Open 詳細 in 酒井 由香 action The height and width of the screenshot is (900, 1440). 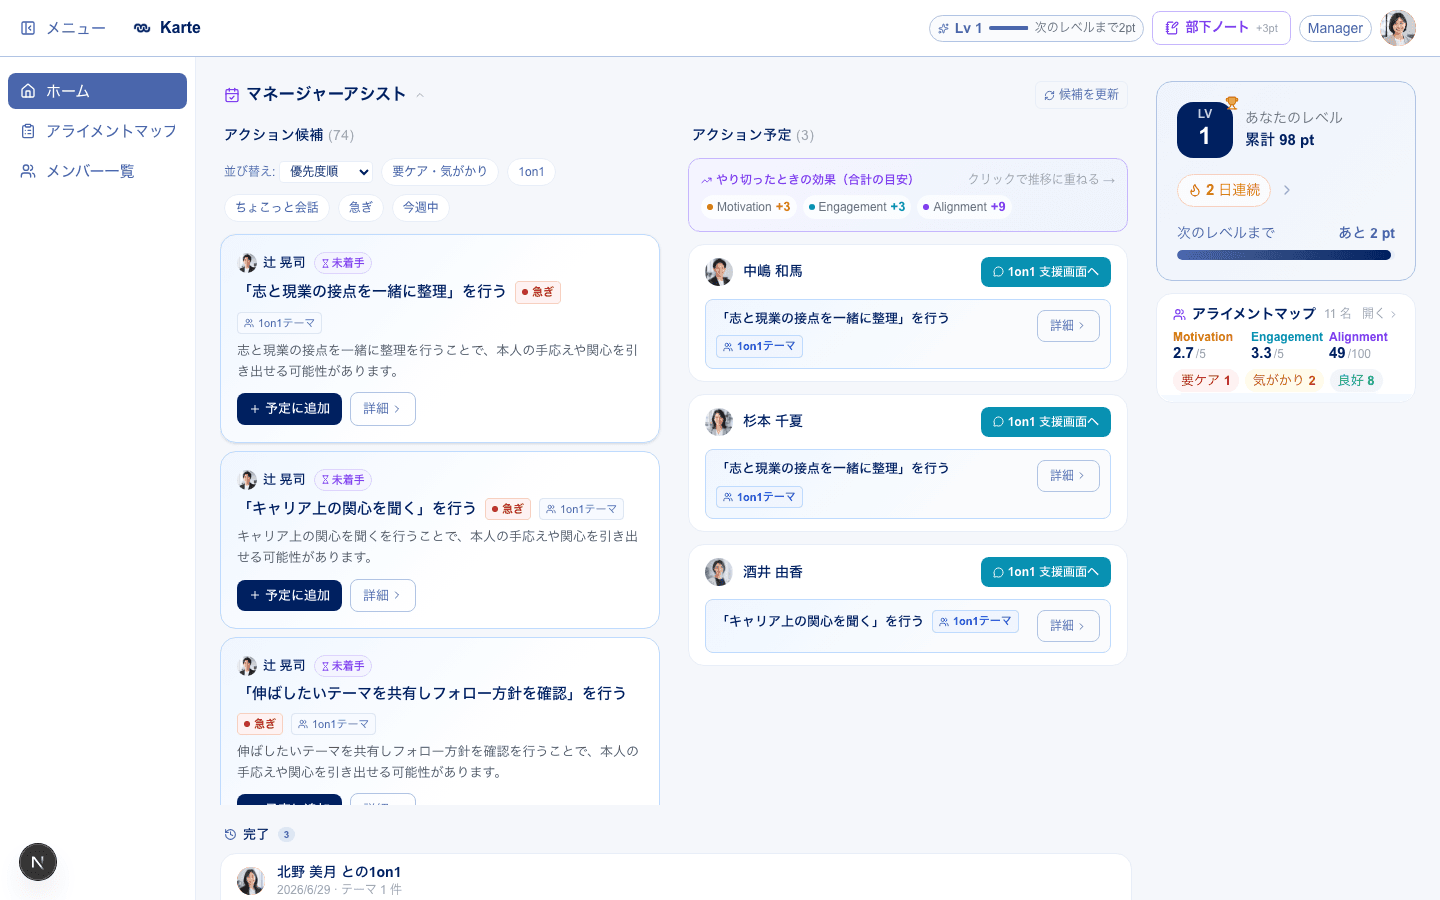click(1068, 626)
